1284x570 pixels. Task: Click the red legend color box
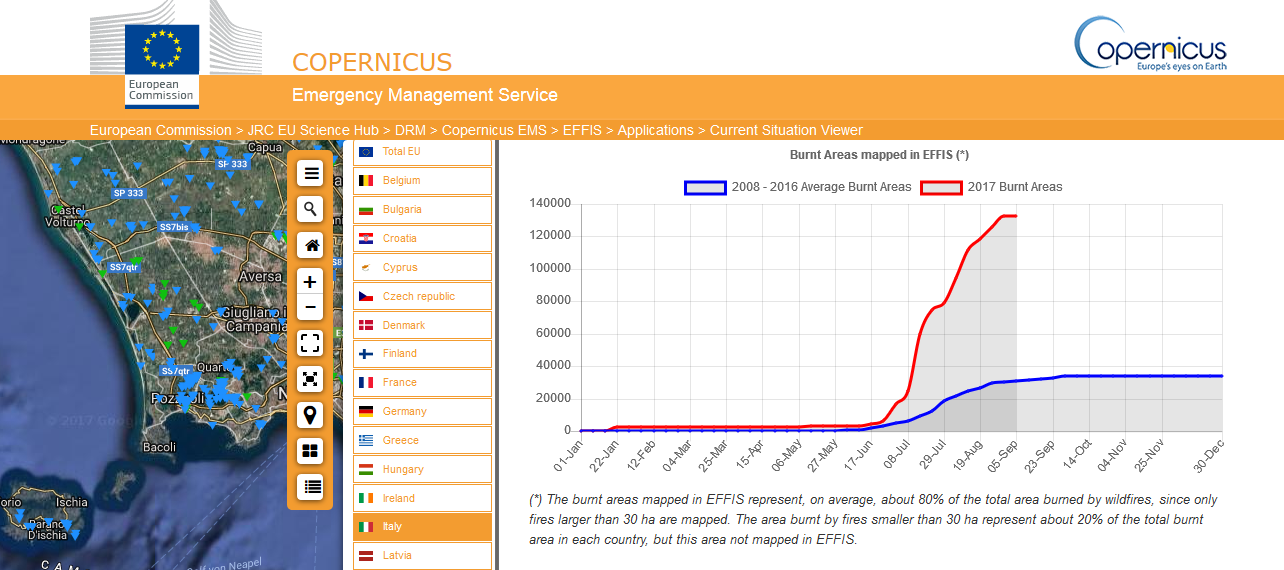[x=941, y=187]
